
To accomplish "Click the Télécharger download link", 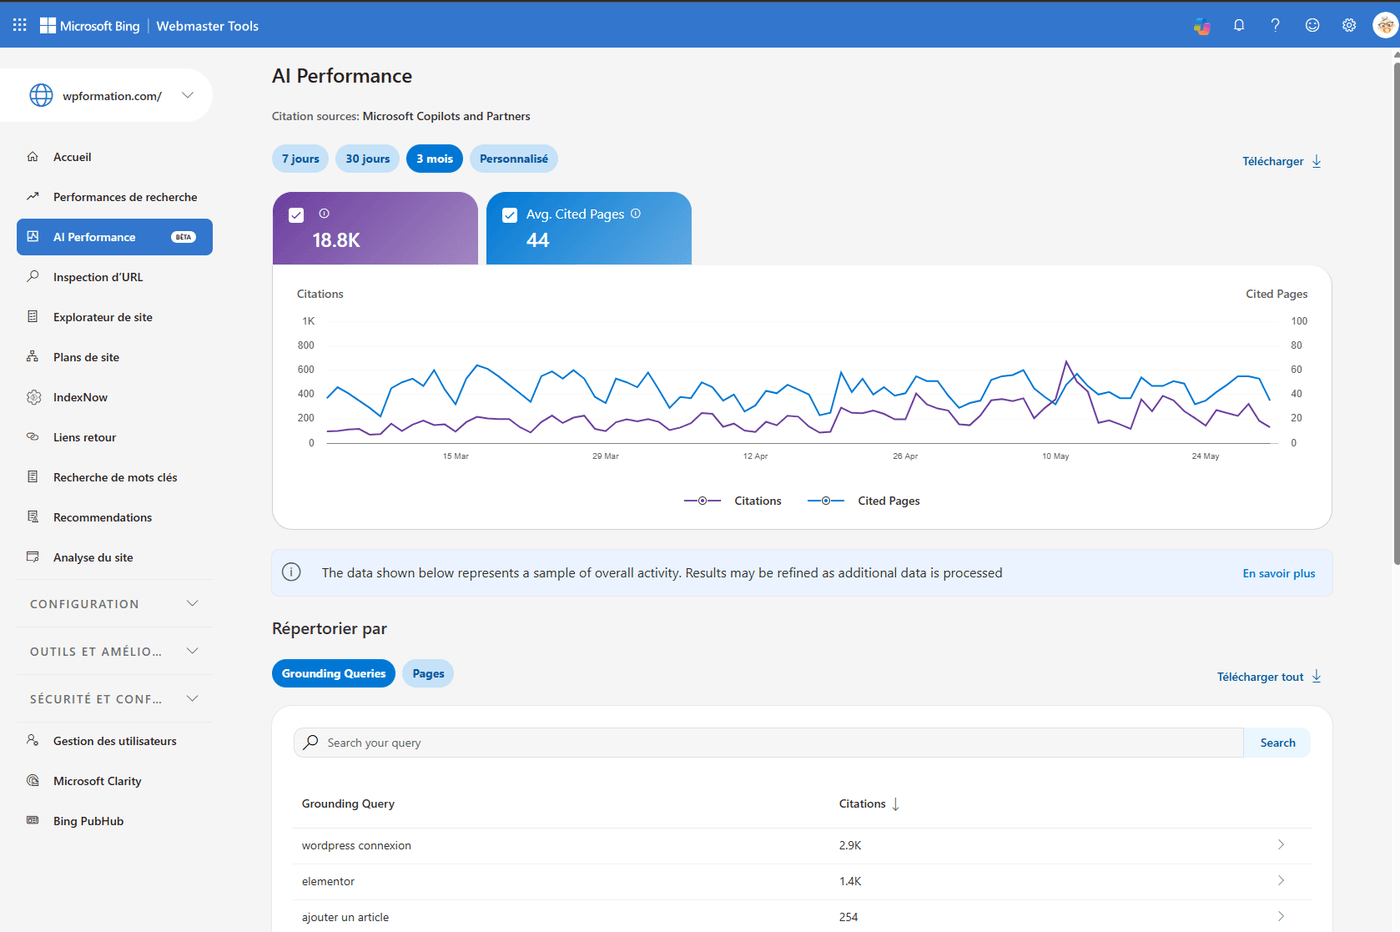I will click(1282, 161).
